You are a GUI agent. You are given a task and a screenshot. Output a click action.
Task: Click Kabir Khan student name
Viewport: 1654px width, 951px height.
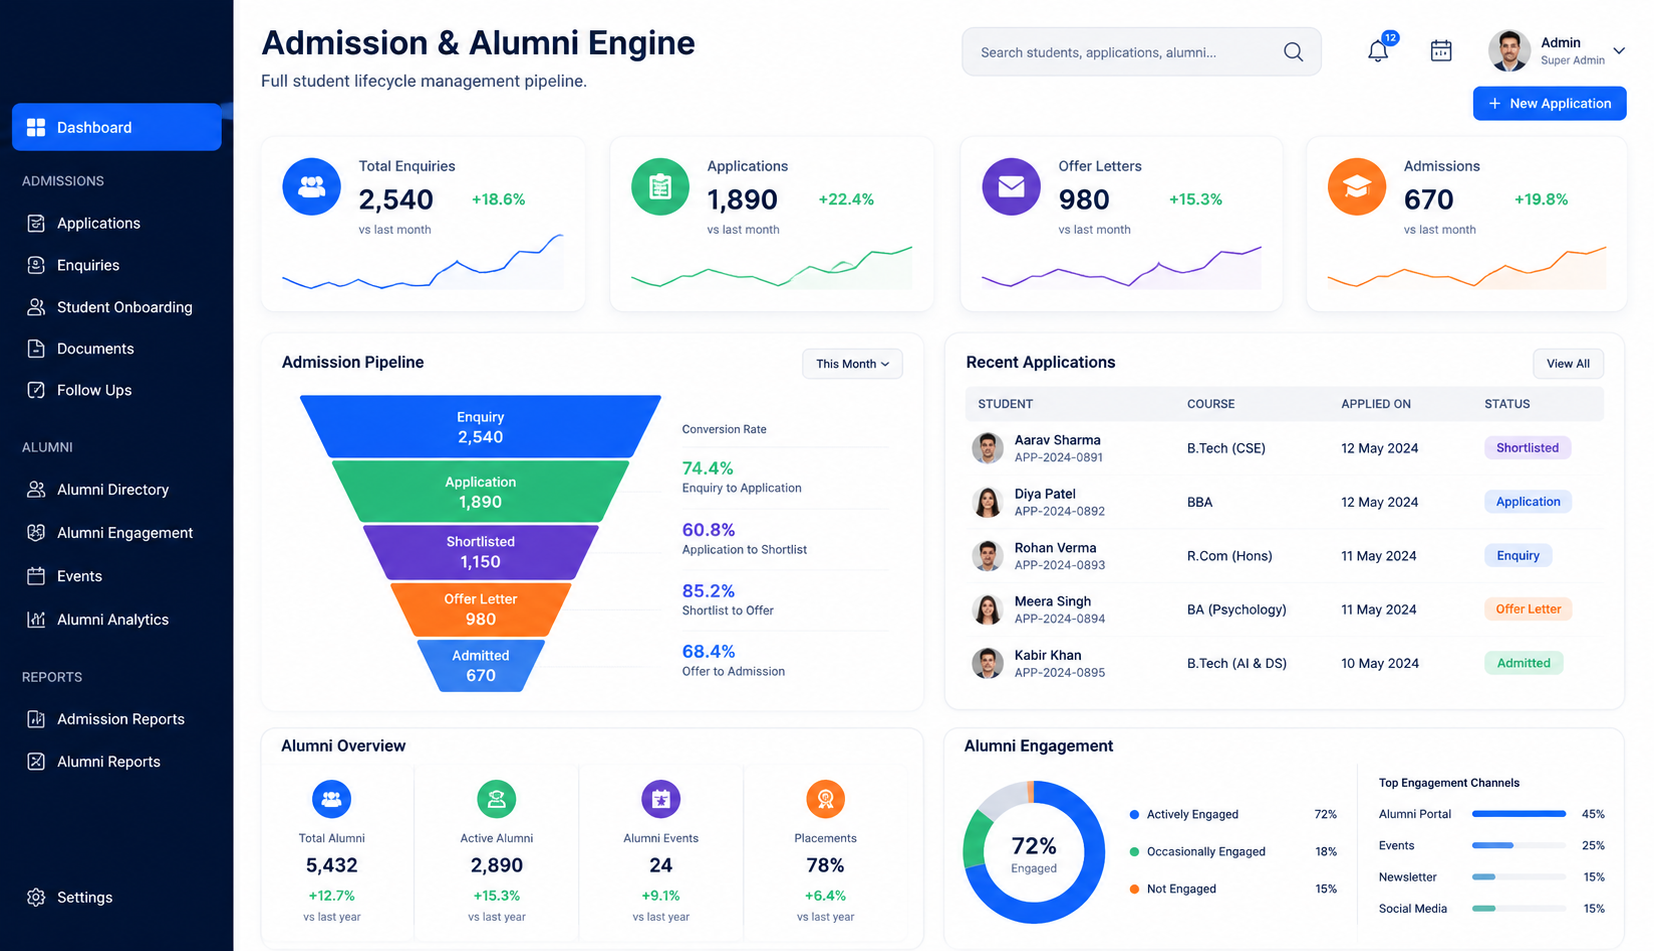(x=1047, y=655)
